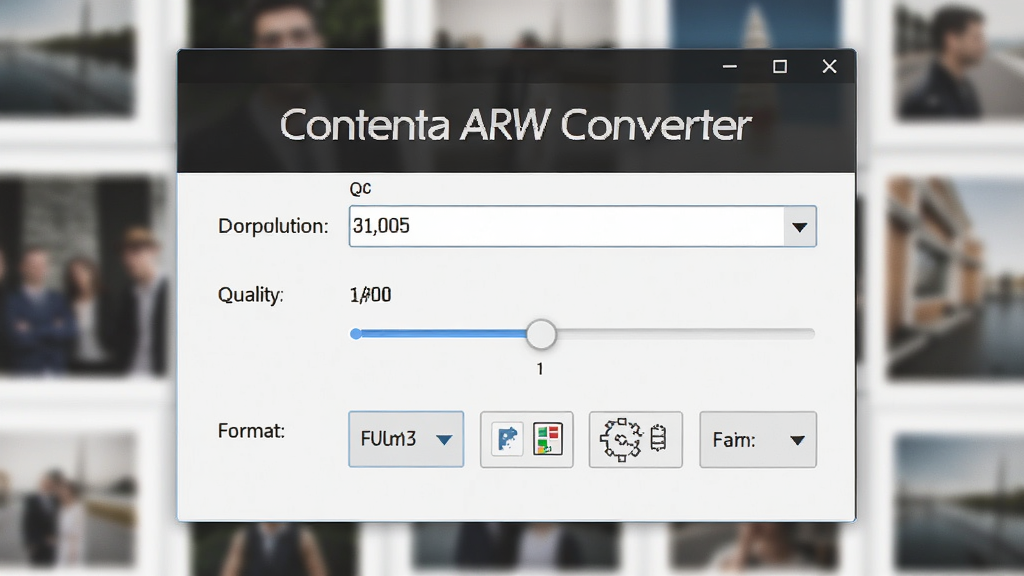
Task: Click the 1/00 quality value text
Action: click(370, 295)
